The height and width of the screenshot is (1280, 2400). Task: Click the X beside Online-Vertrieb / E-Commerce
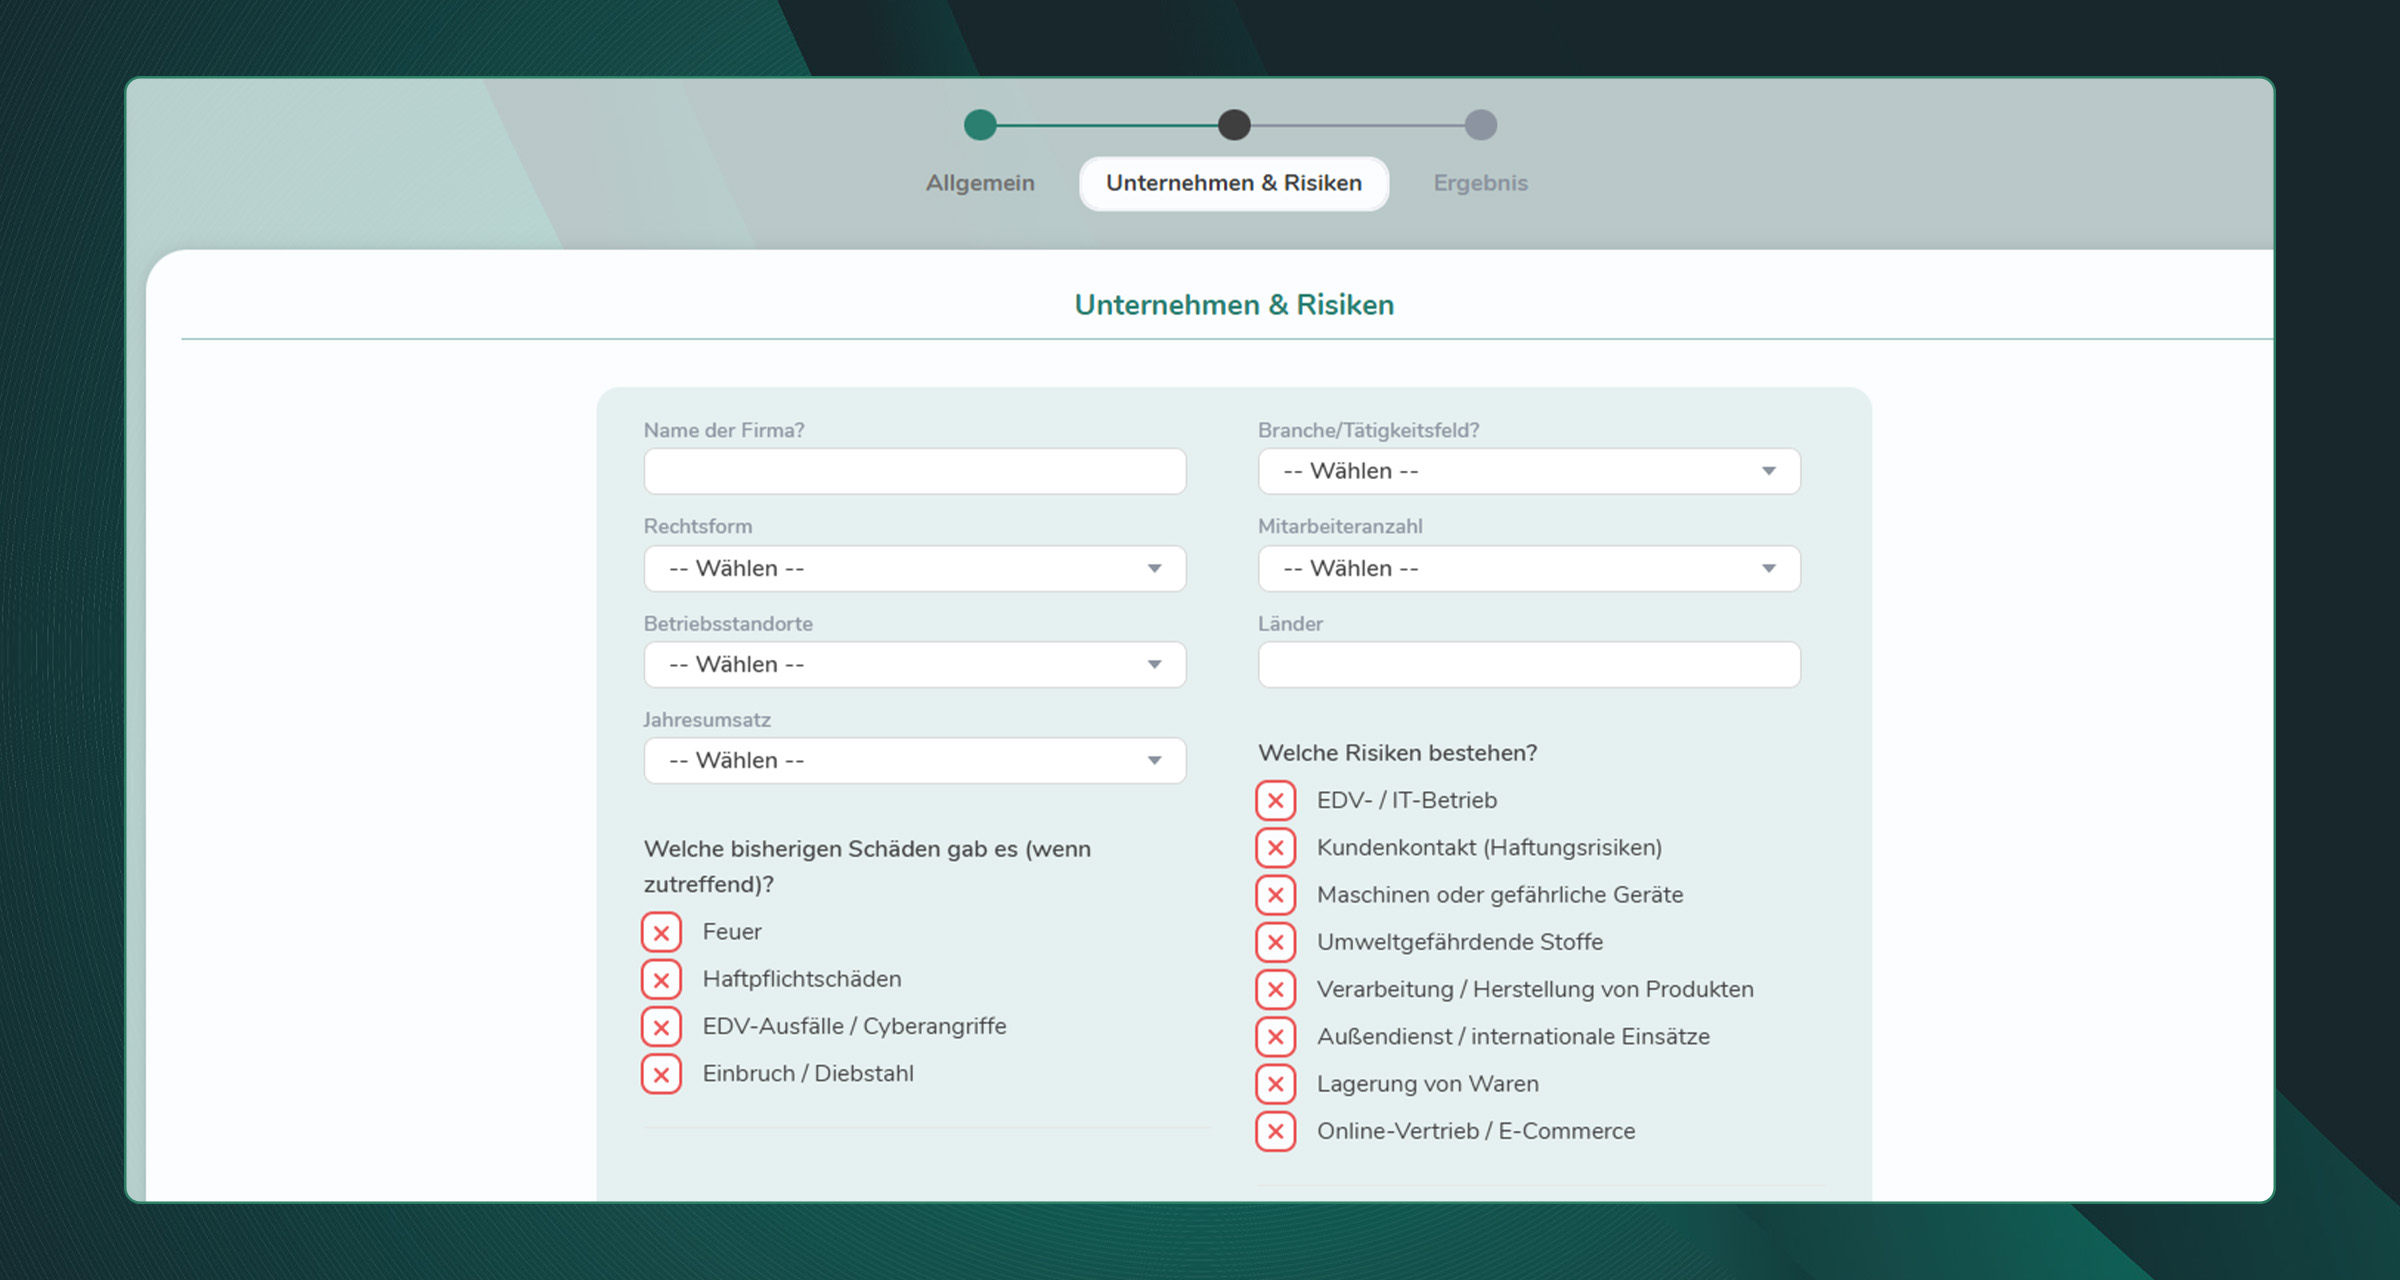click(1276, 1132)
